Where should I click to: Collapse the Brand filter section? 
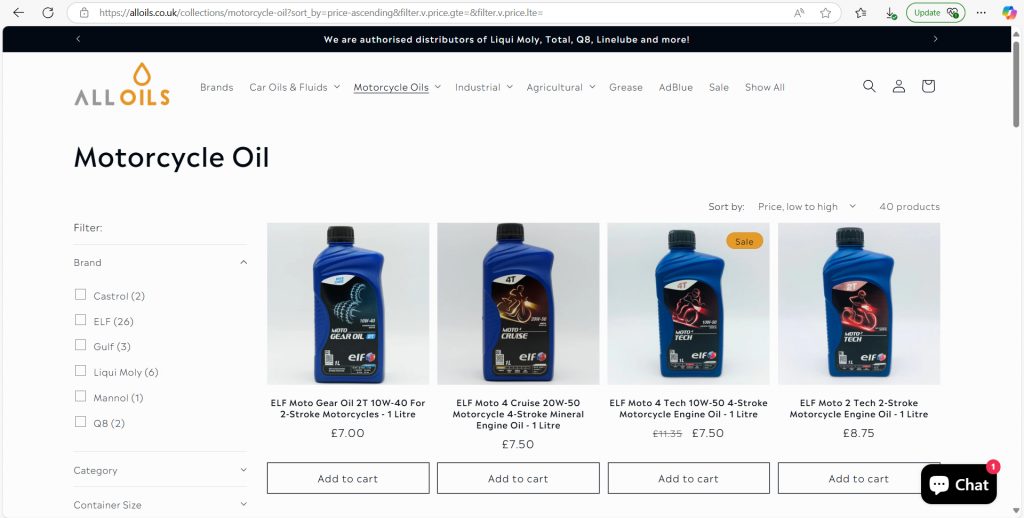pos(160,262)
